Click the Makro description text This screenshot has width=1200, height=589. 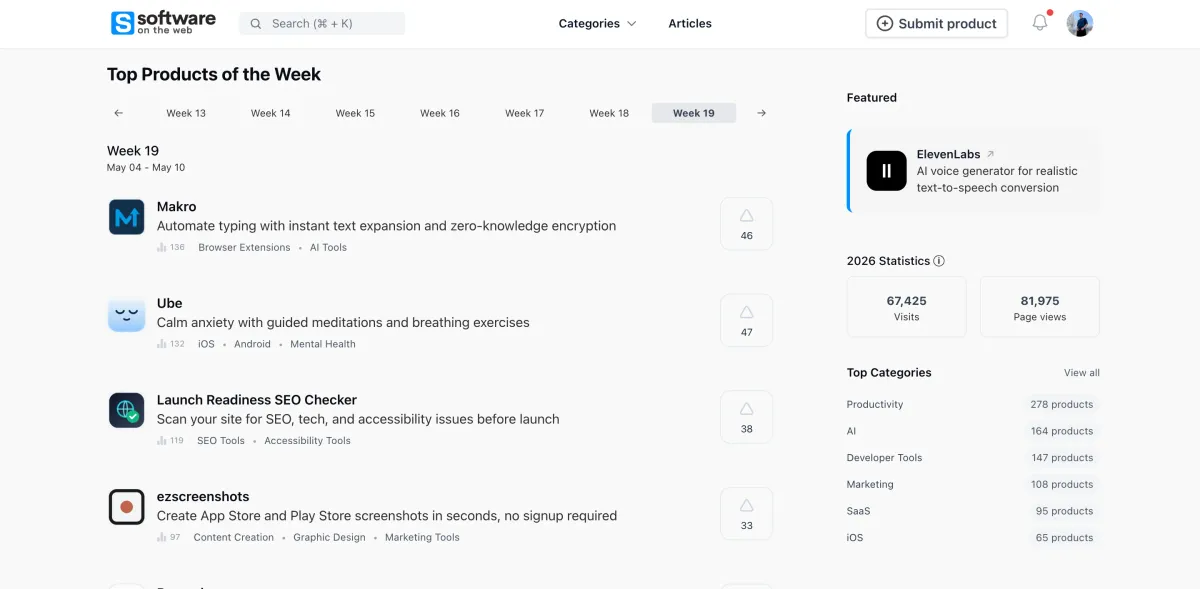point(386,226)
